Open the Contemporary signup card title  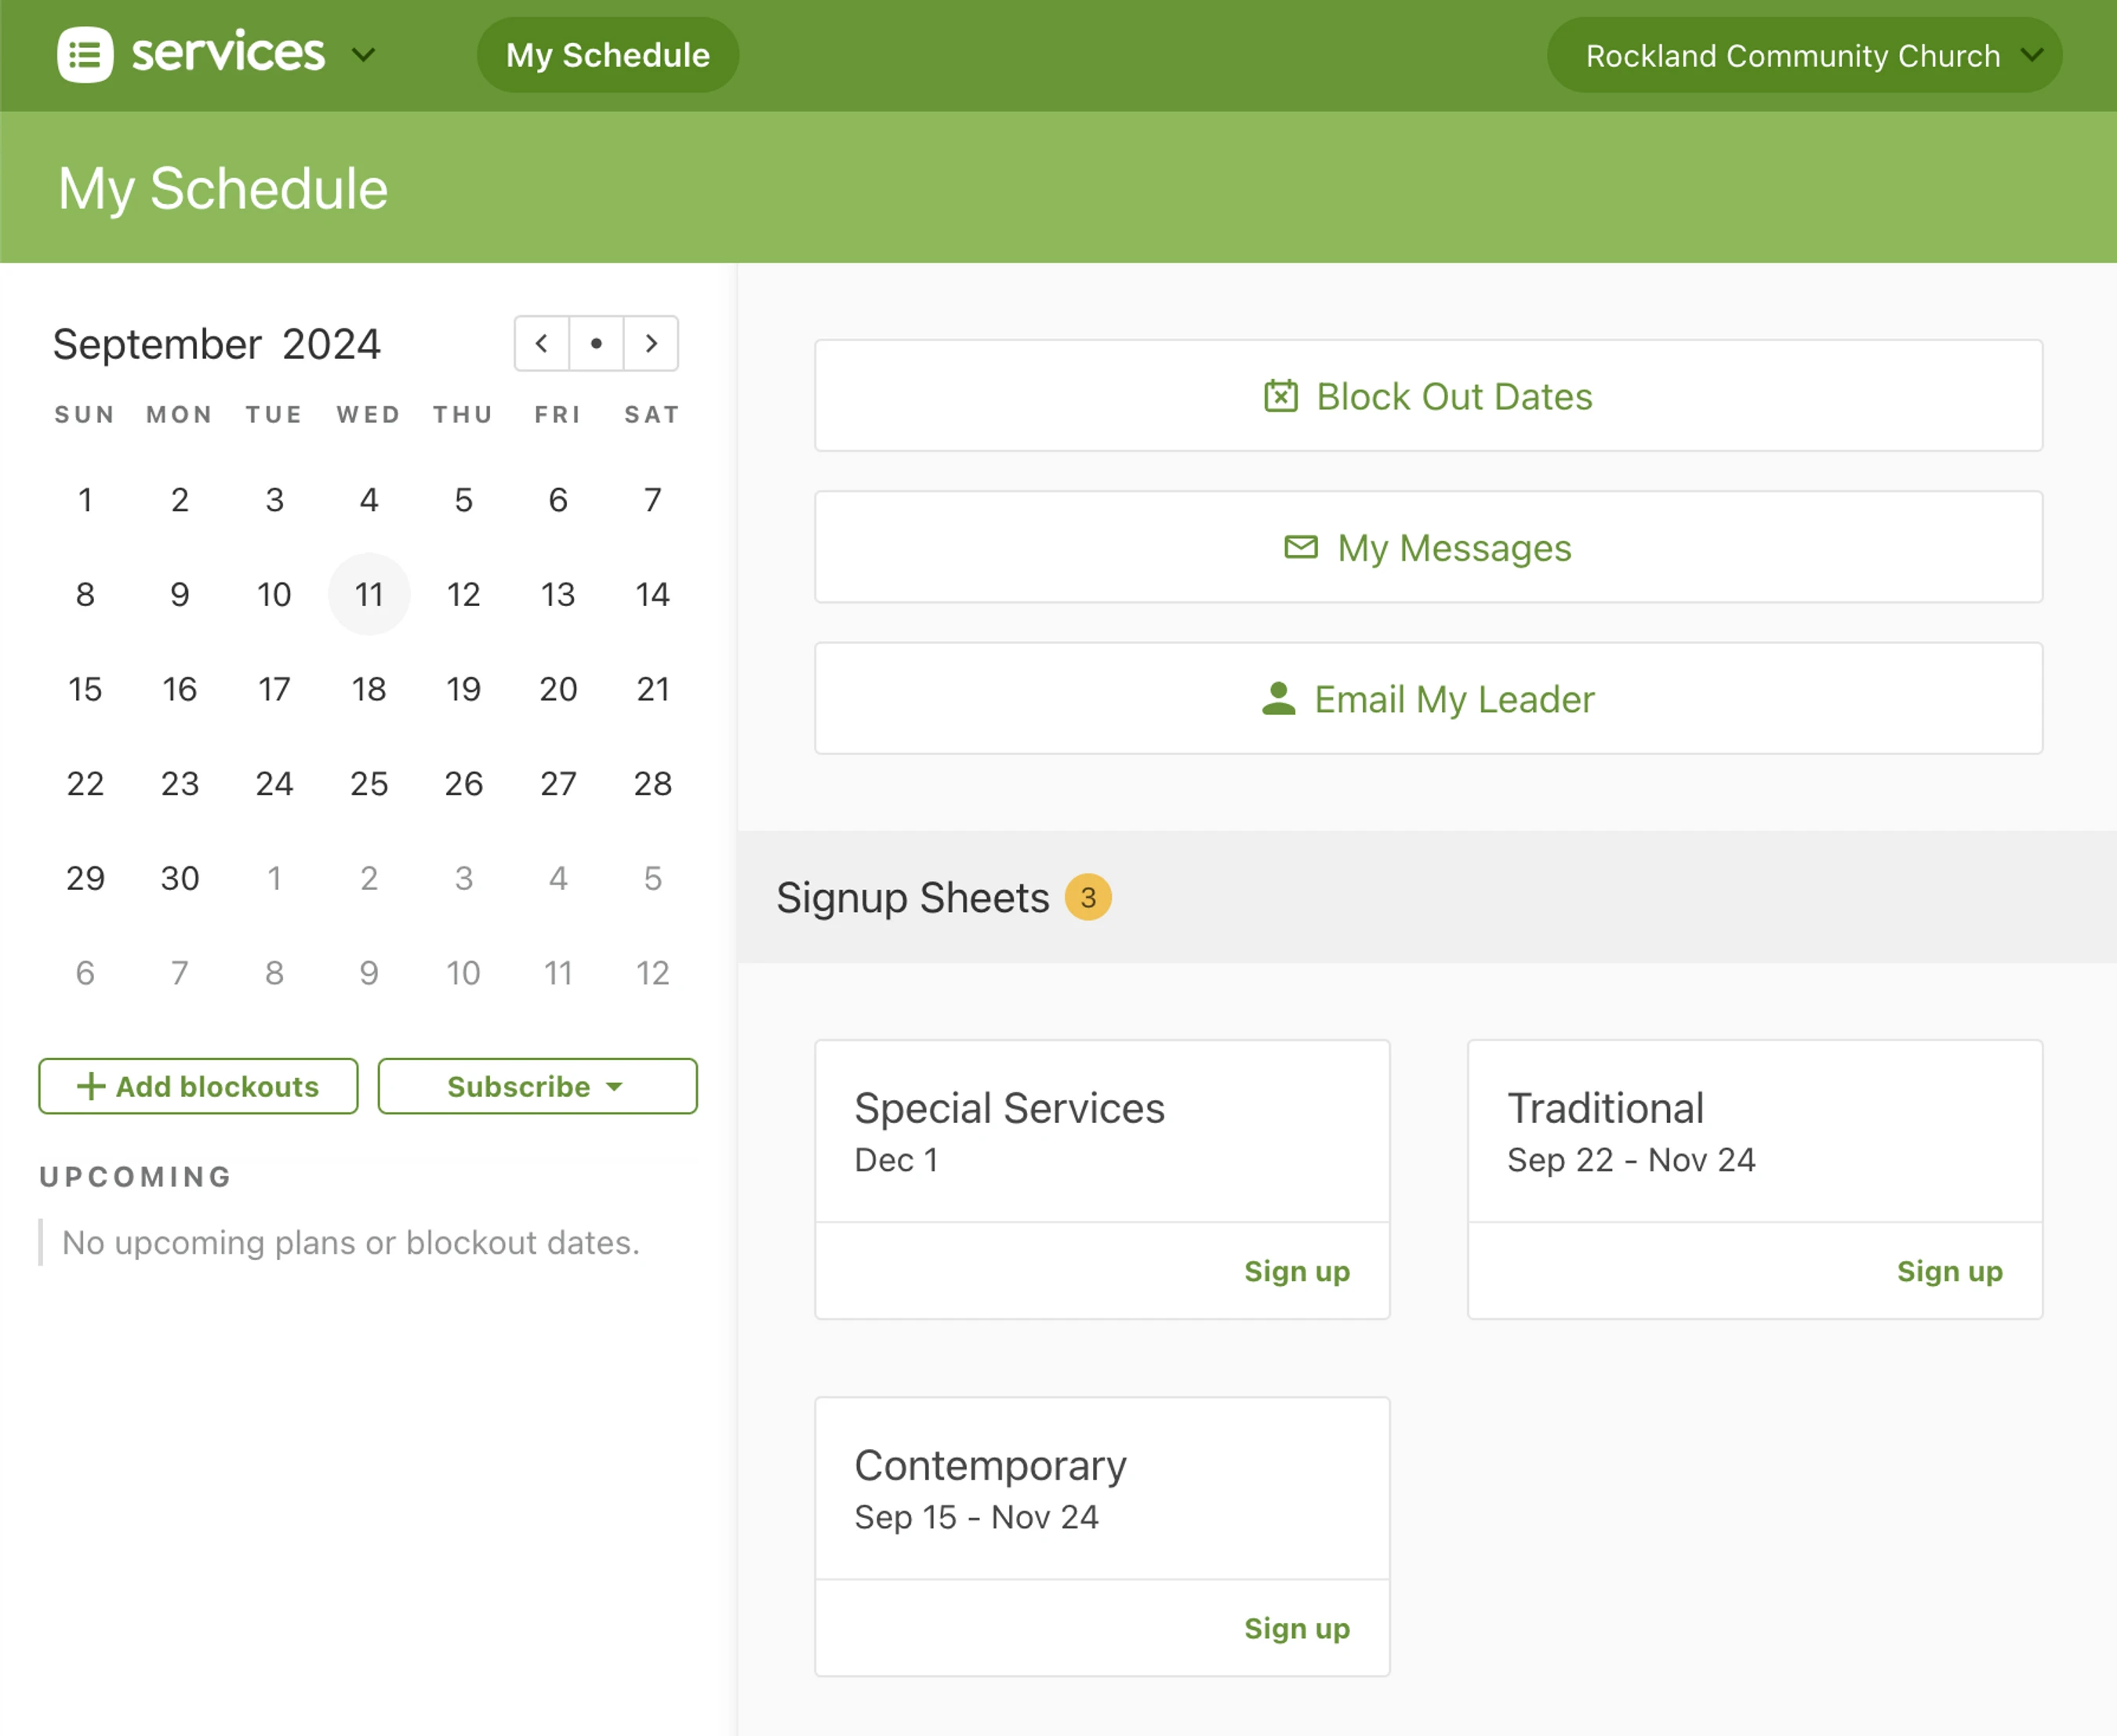click(x=990, y=1466)
